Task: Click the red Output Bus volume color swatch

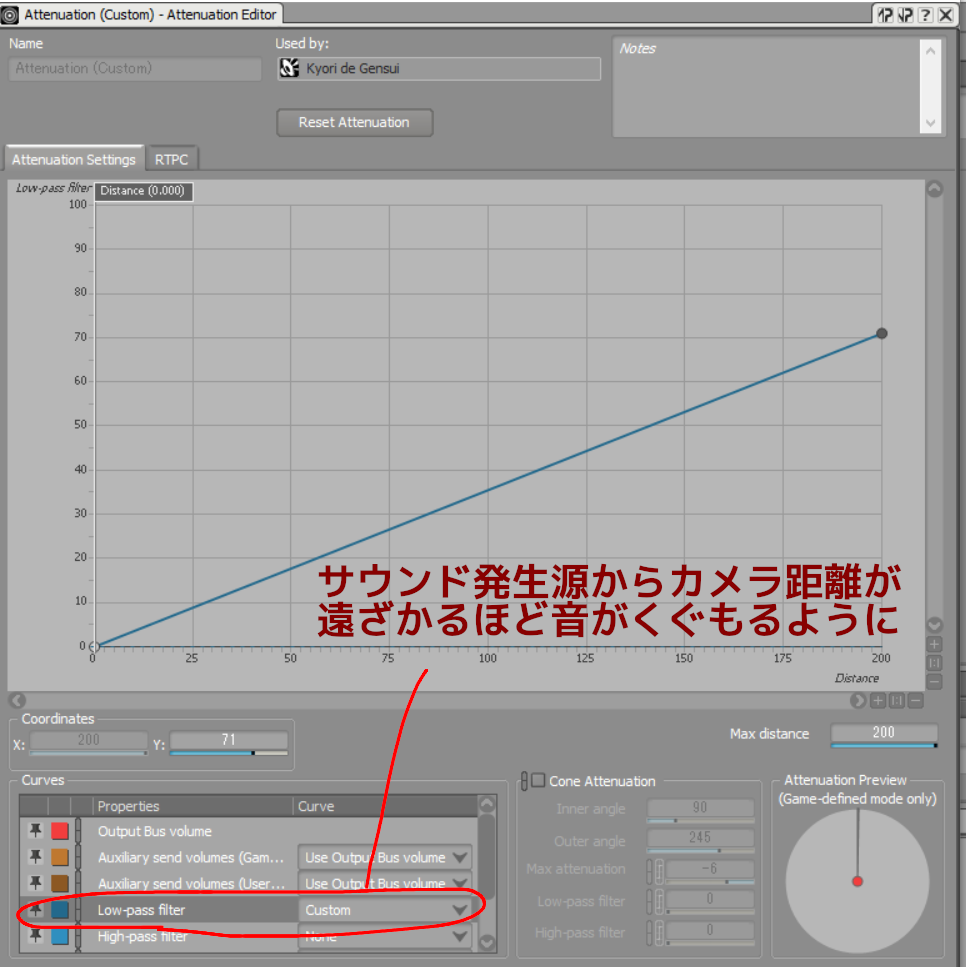Action: [x=60, y=831]
